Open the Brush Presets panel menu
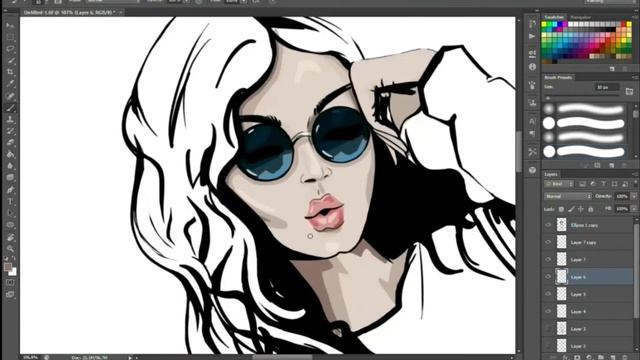 click(x=635, y=77)
